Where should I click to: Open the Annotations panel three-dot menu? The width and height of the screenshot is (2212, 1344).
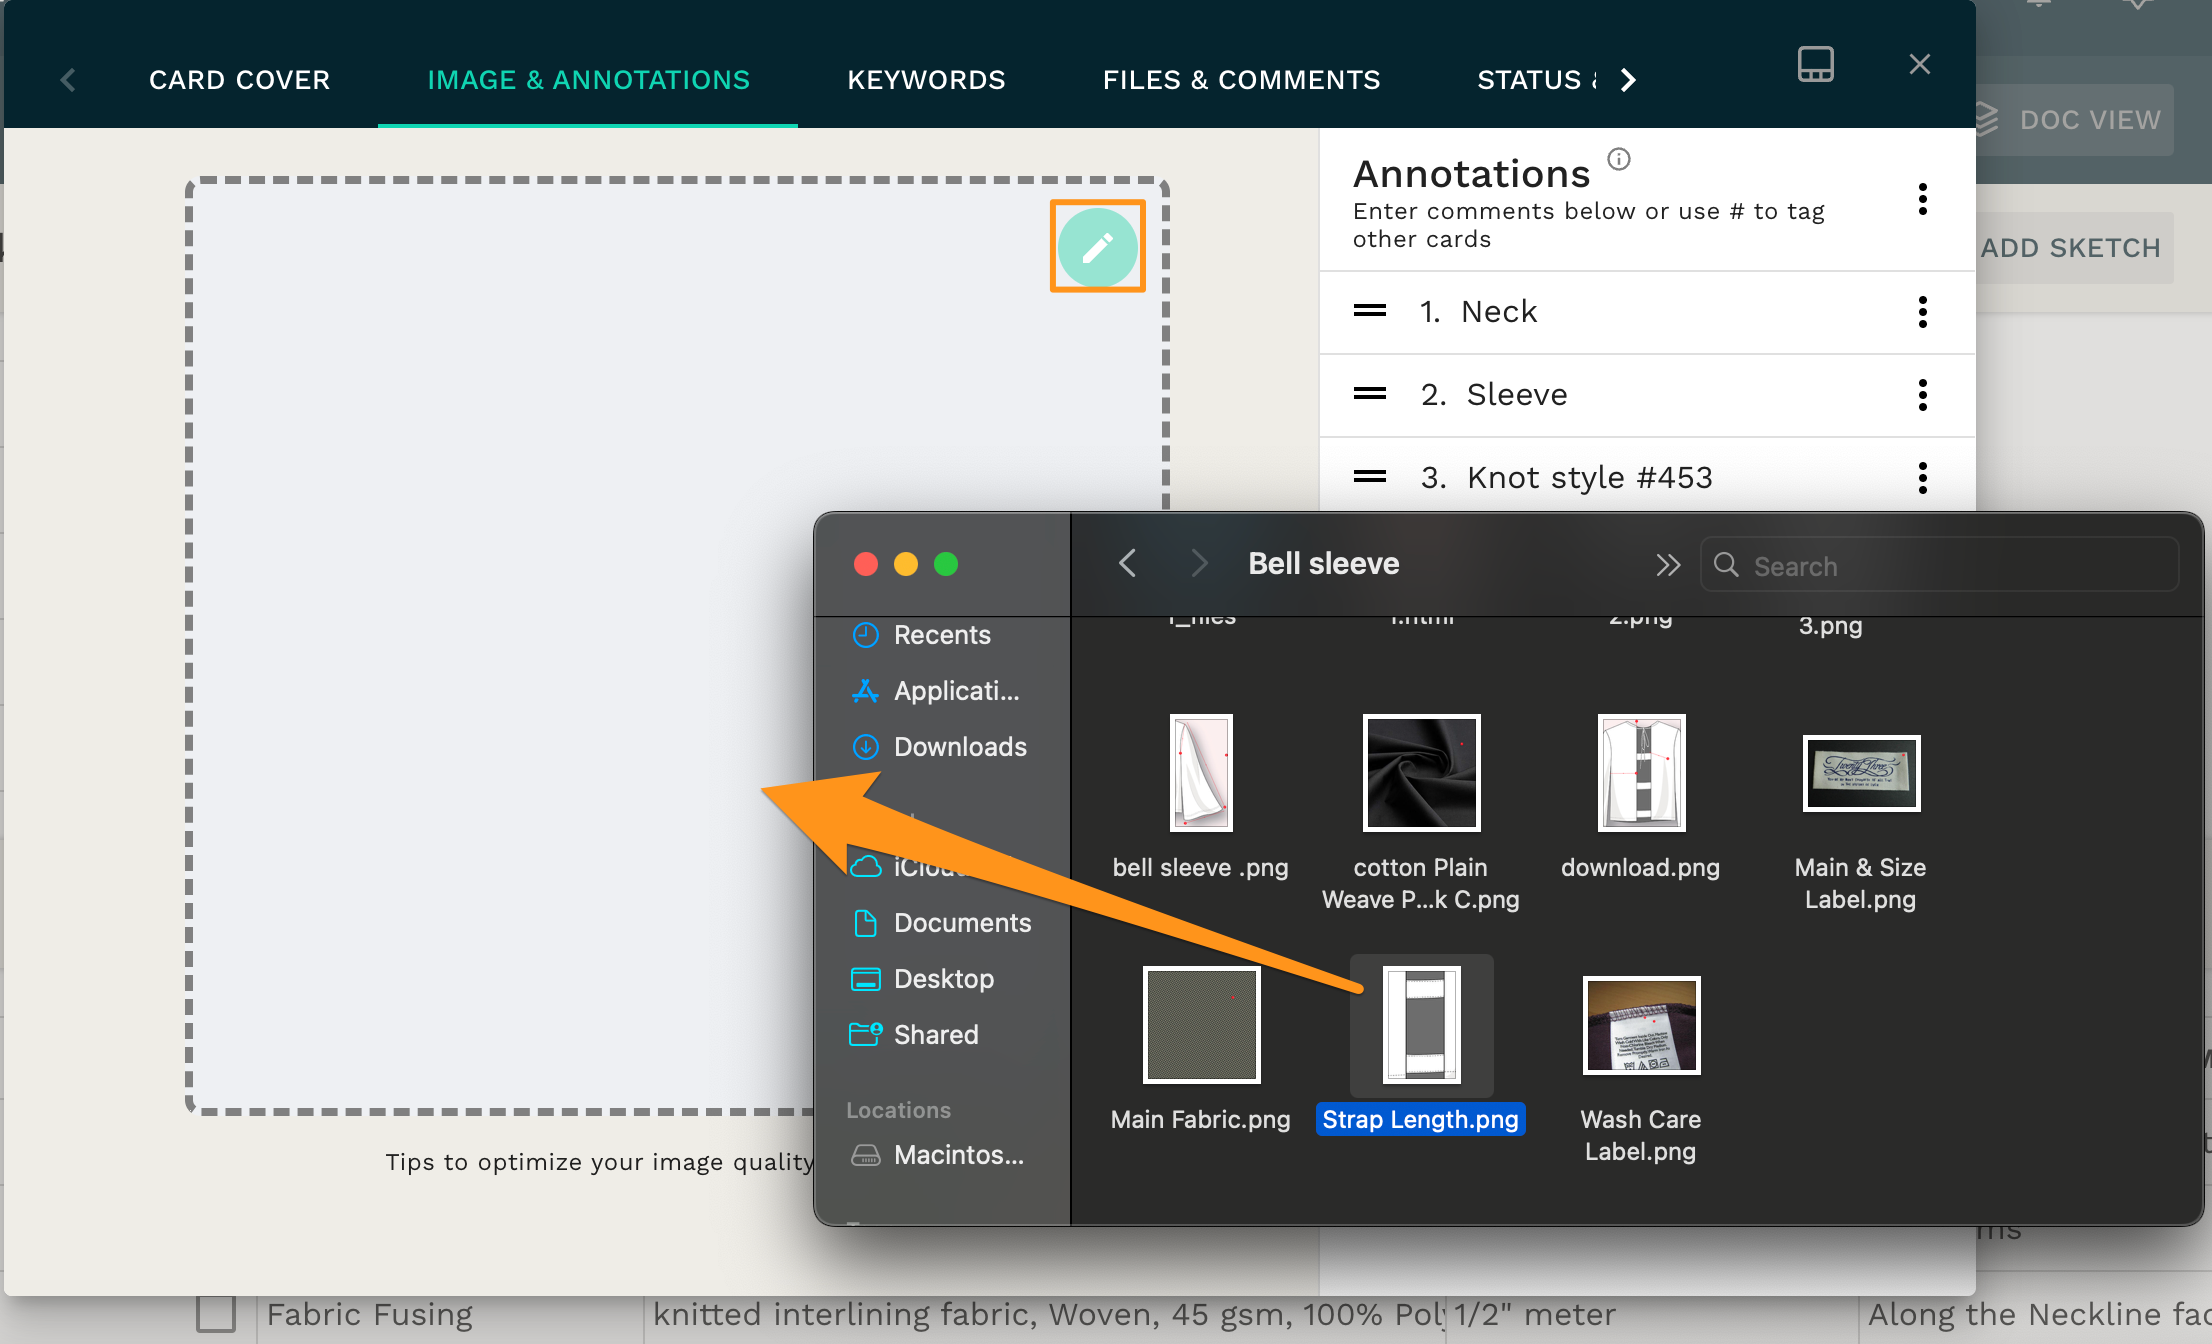click(x=1922, y=199)
